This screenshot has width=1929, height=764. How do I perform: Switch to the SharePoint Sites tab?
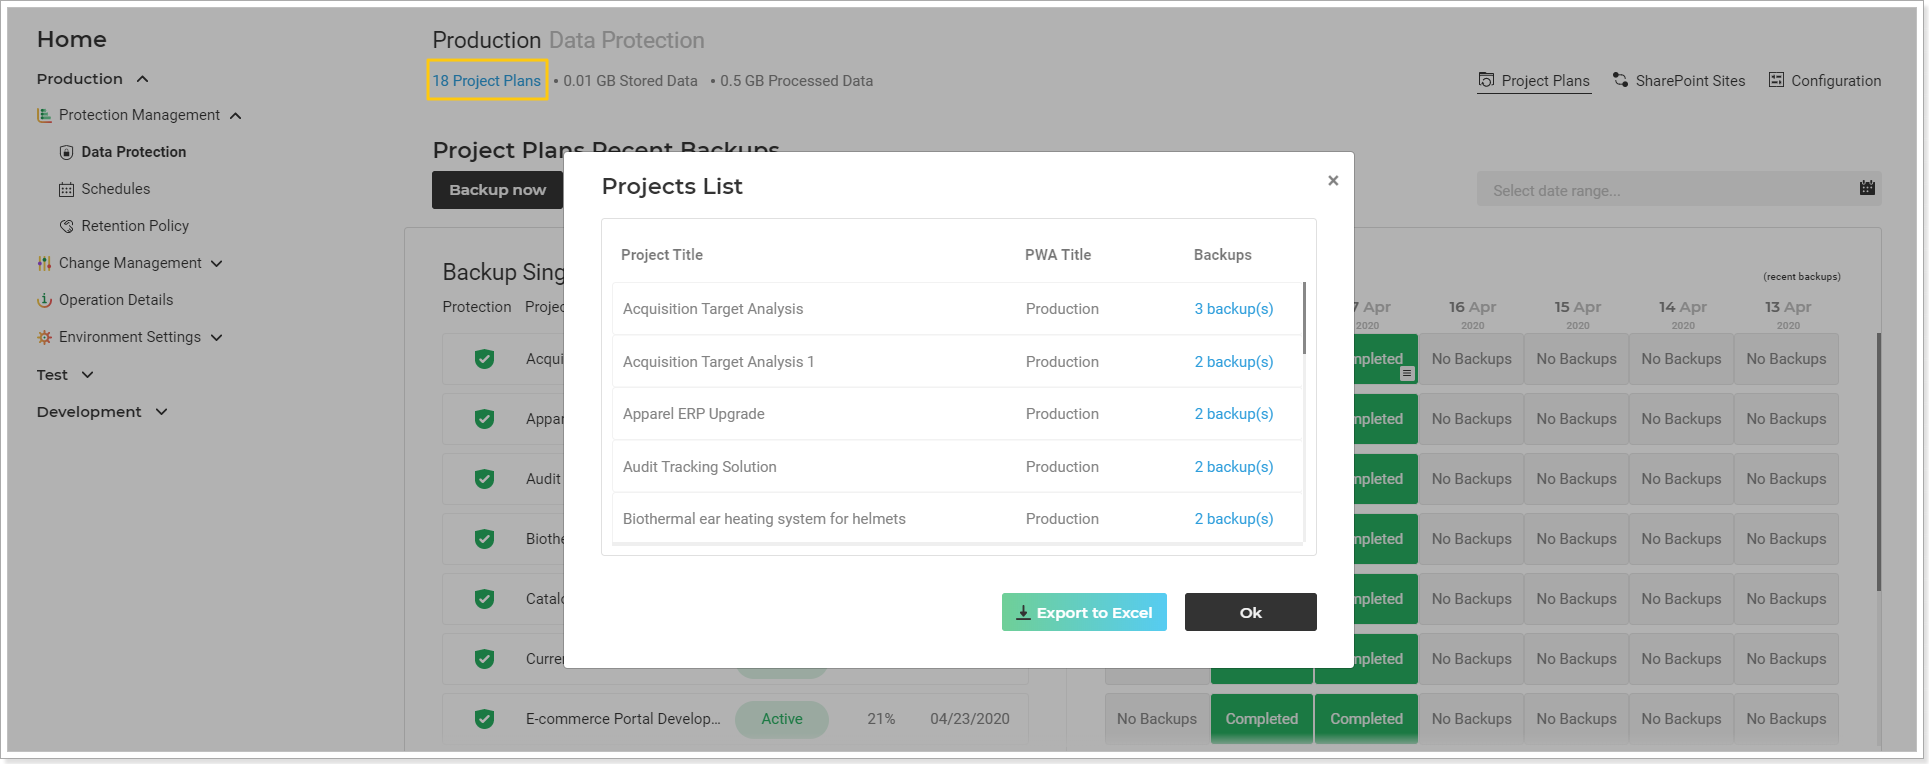1679,81
